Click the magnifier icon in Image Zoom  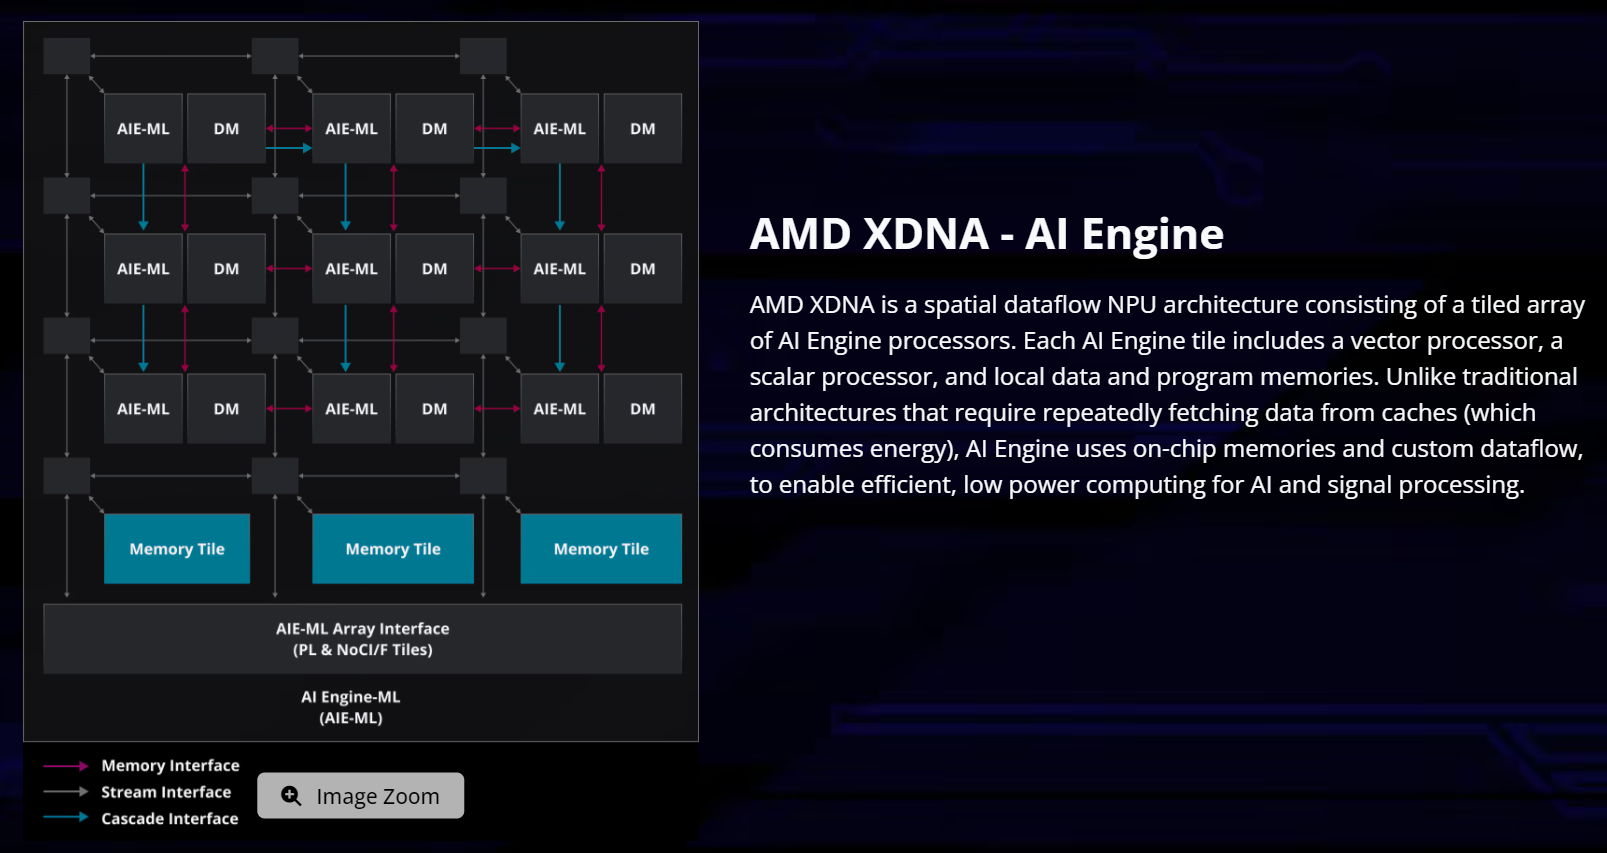[x=291, y=796]
